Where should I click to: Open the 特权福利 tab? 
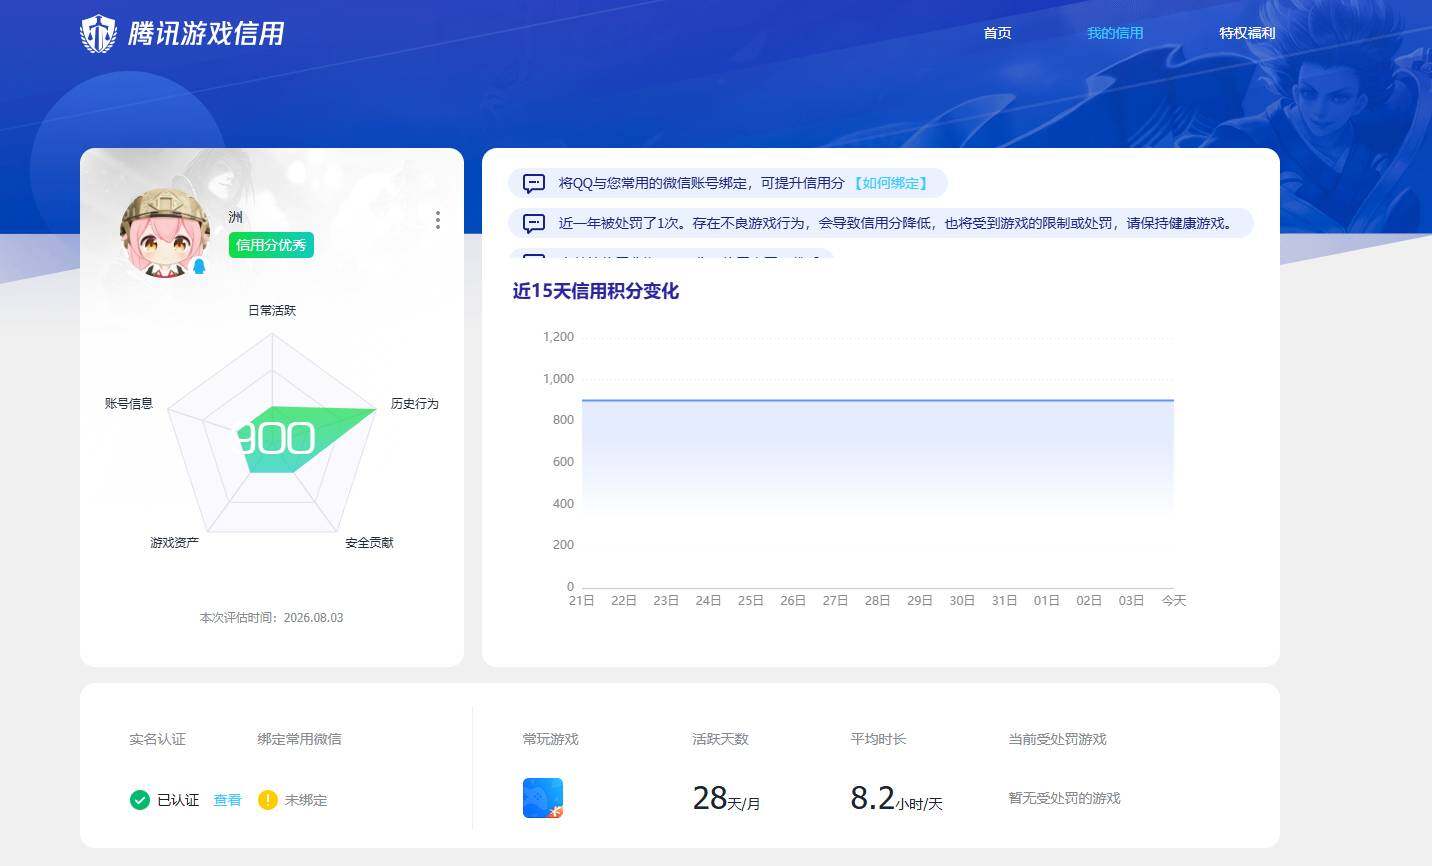click(1247, 33)
